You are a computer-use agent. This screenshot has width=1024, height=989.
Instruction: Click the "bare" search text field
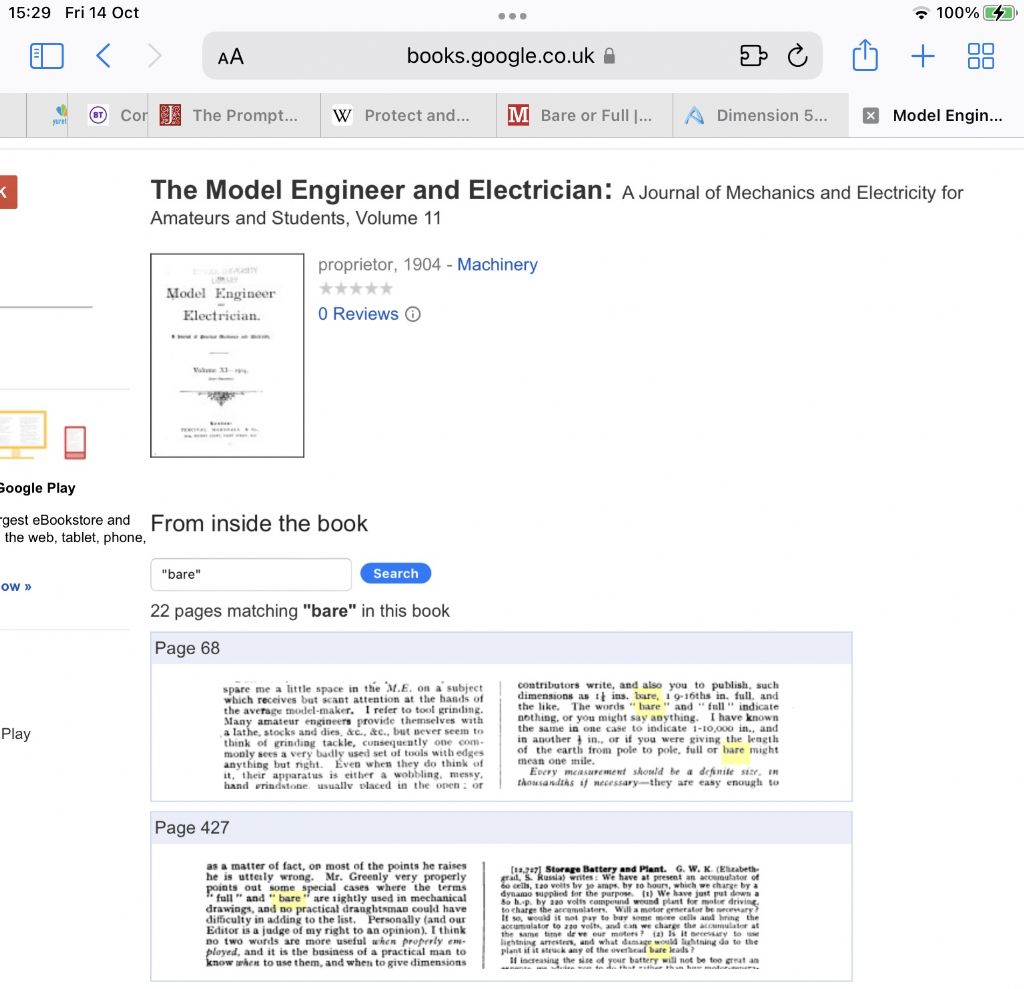pos(251,574)
